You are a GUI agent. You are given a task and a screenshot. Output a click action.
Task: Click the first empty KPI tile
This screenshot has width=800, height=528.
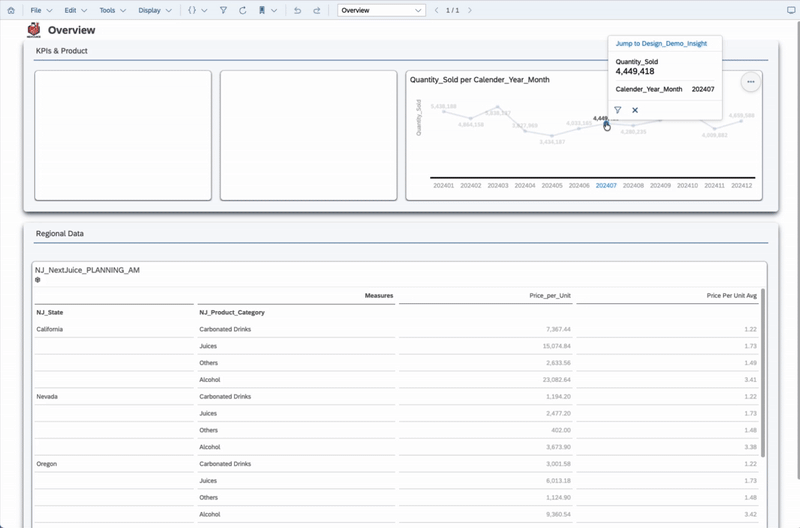click(123, 135)
